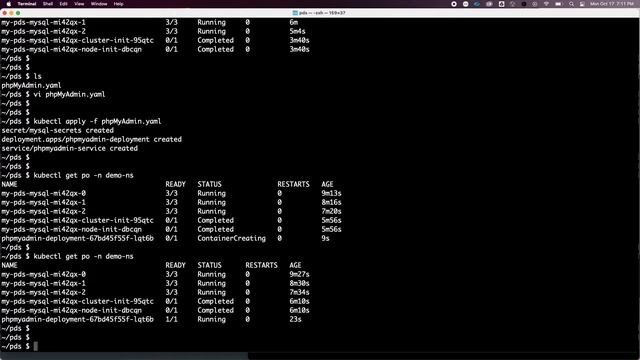Click the 'vi phpMyAdmin.yaml' command
This screenshot has width=640, height=360.
point(69,94)
